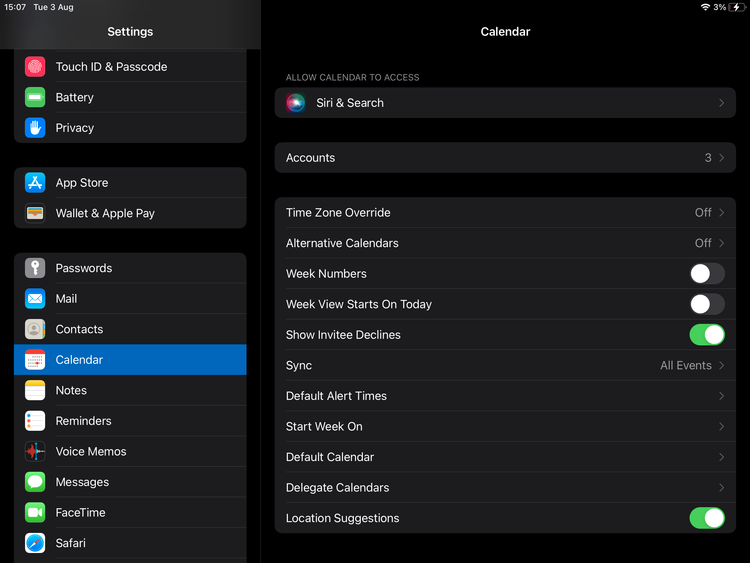Tap the Passwords key icon
Screen dimensions: 750x563
click(35, 268)
